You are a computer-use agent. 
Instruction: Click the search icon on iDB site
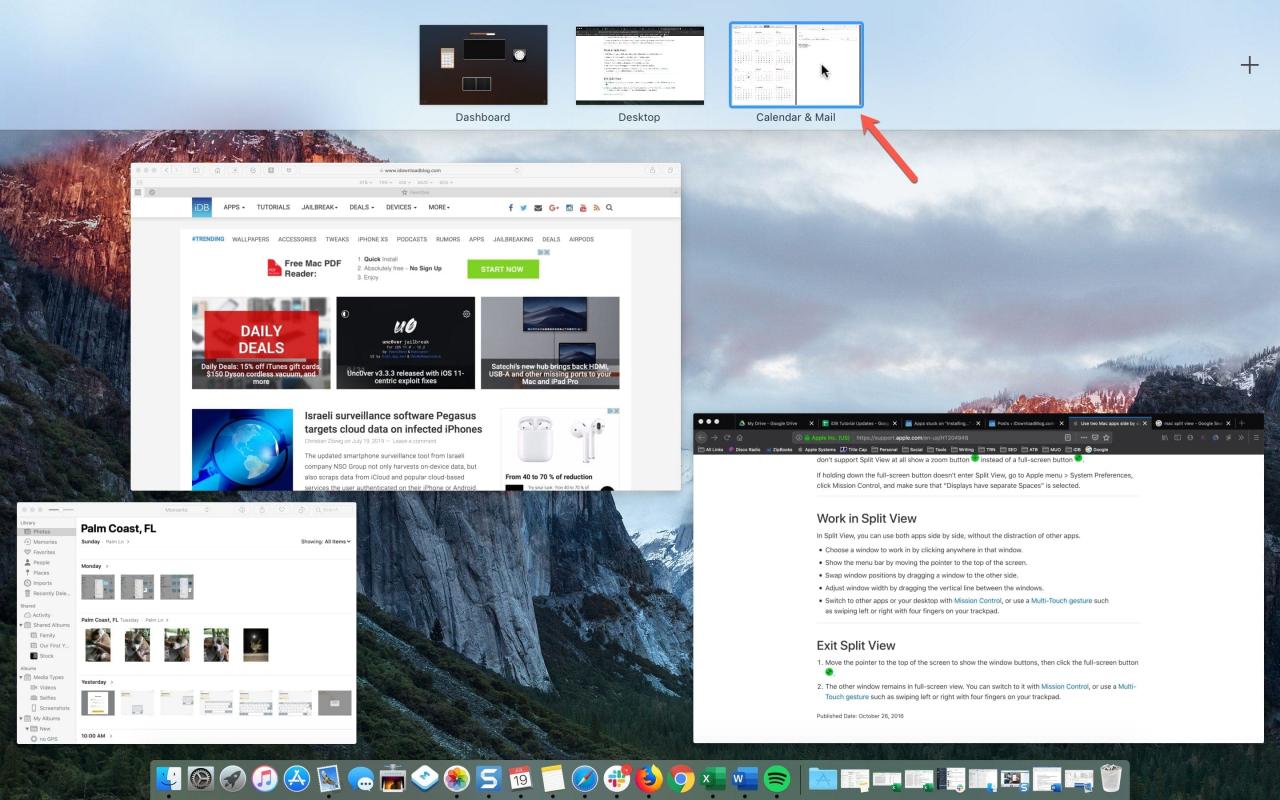(609, 207)
